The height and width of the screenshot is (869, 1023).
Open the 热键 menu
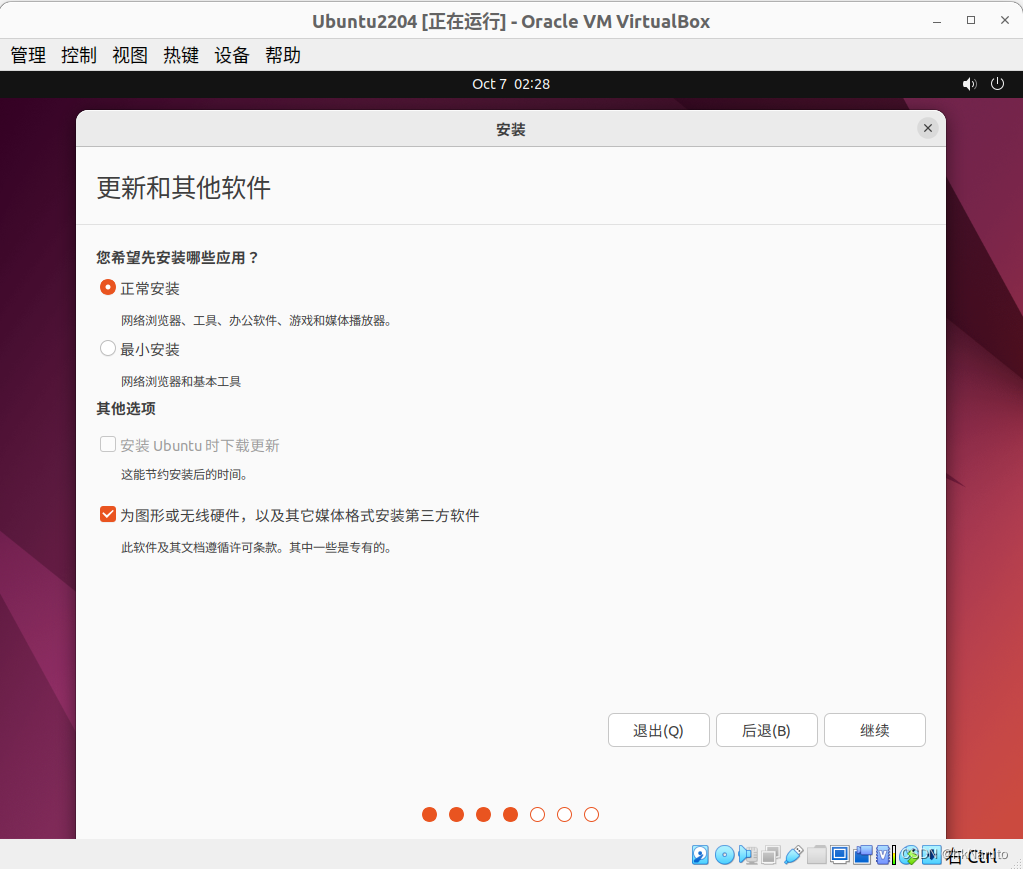pos(181,55)
